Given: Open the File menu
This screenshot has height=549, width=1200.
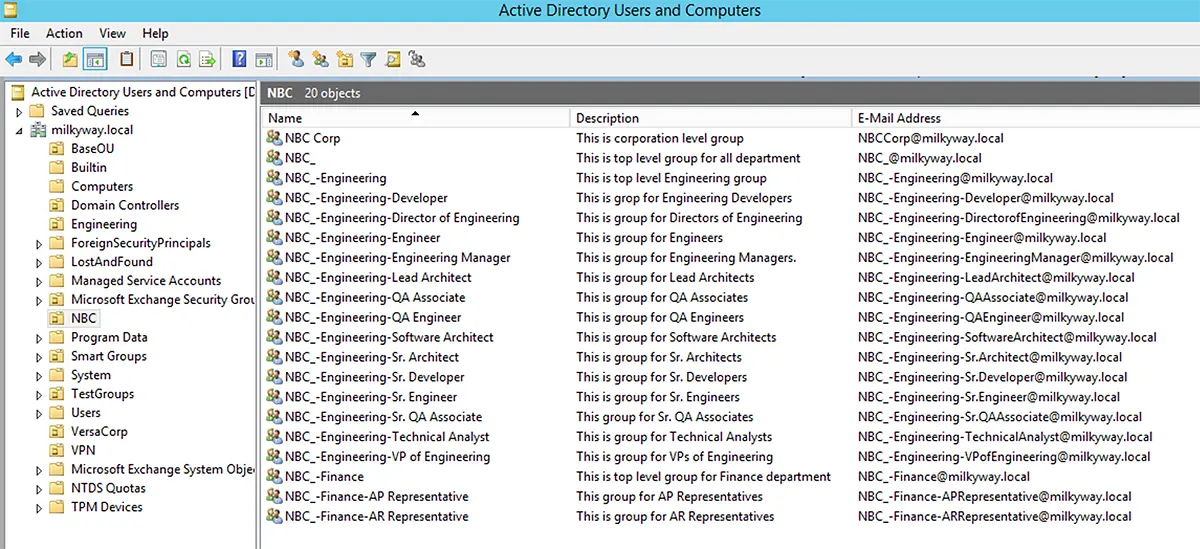Looking at the screenshot, I should pyautogui.click(x=20, y=33).
